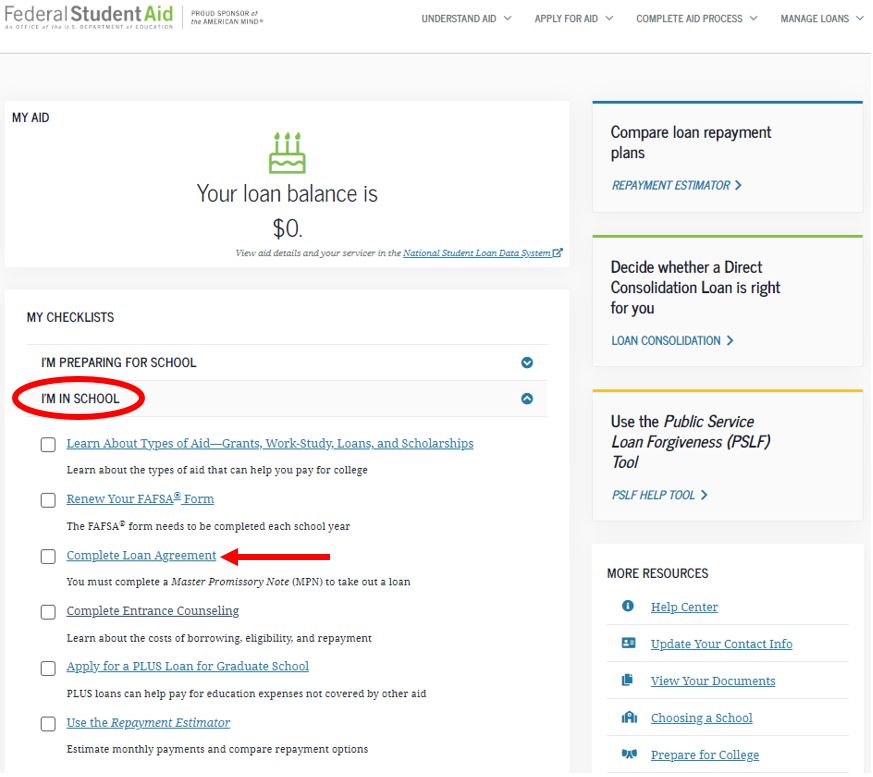This screenshot has width=873, height=777.
Task: Click the Federal Student Aid logo
Action: [89, 17]
